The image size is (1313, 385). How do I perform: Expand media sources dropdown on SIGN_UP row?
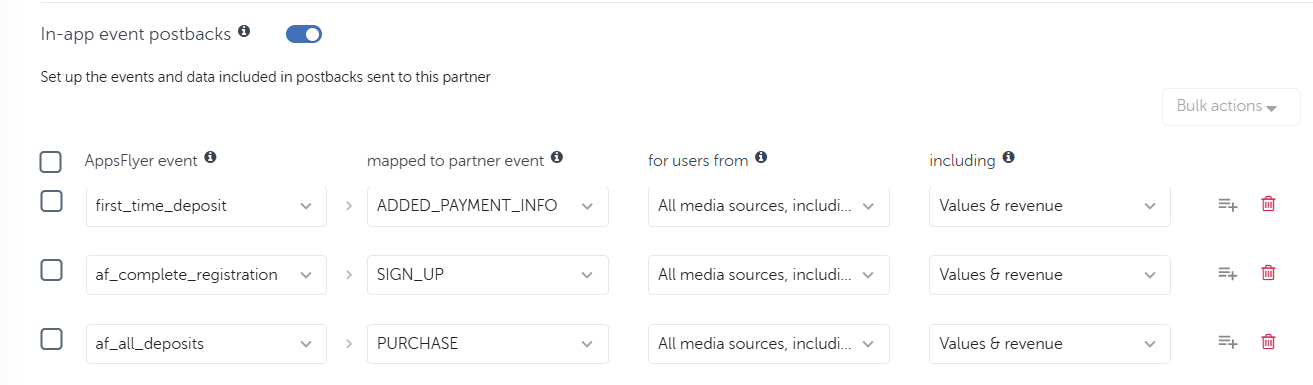[x=769, y=275]
